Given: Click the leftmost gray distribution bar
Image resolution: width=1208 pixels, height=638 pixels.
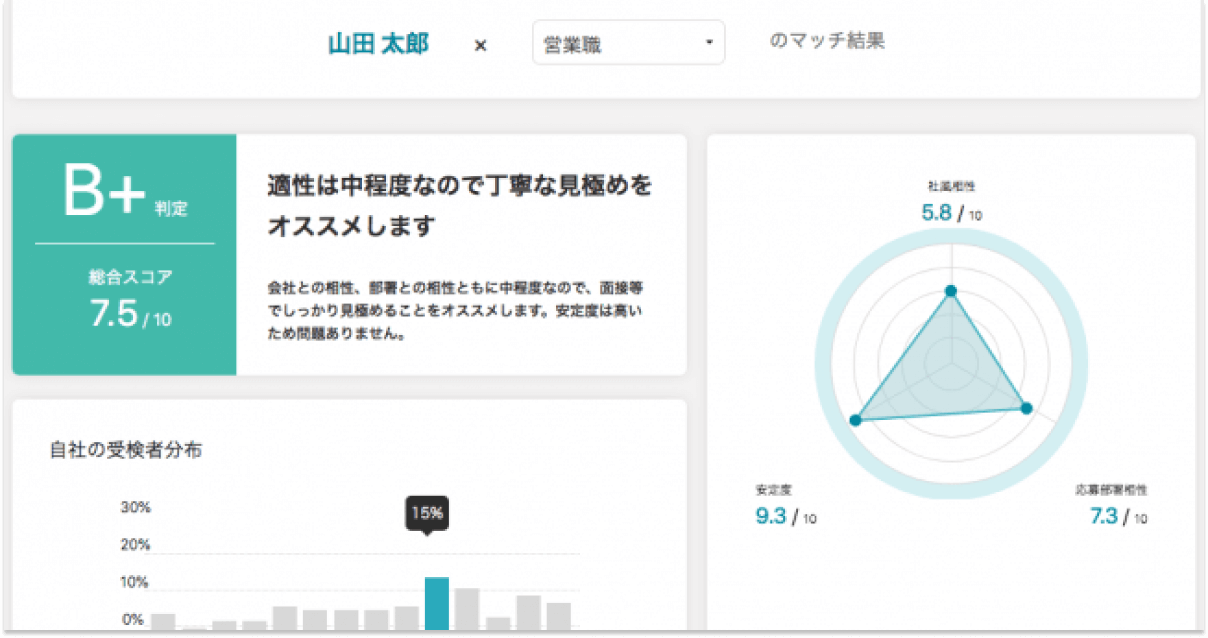Looking at the screenshot, I should point(163,621).
